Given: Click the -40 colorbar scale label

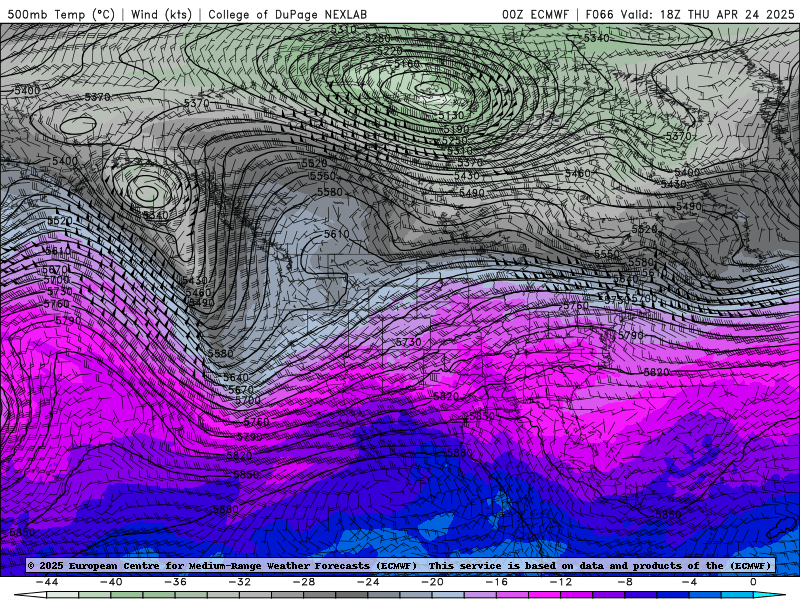Looking at the screenshot, I should 111,582.
